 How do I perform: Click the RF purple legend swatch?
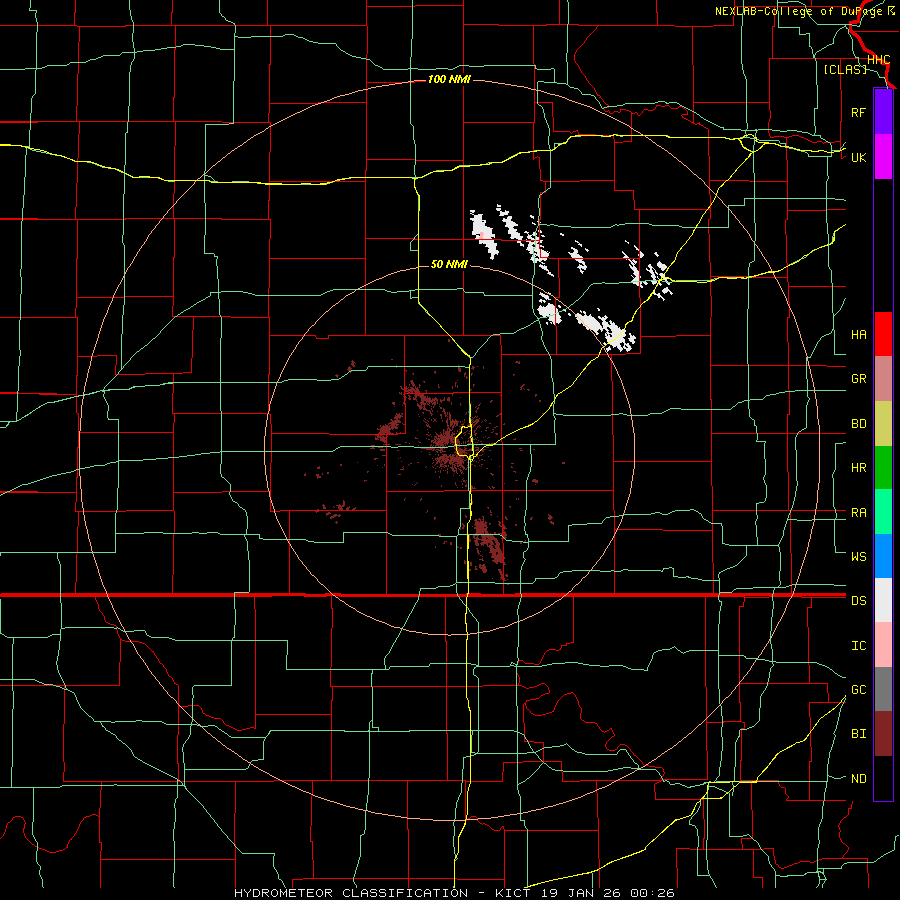point(883,112)
